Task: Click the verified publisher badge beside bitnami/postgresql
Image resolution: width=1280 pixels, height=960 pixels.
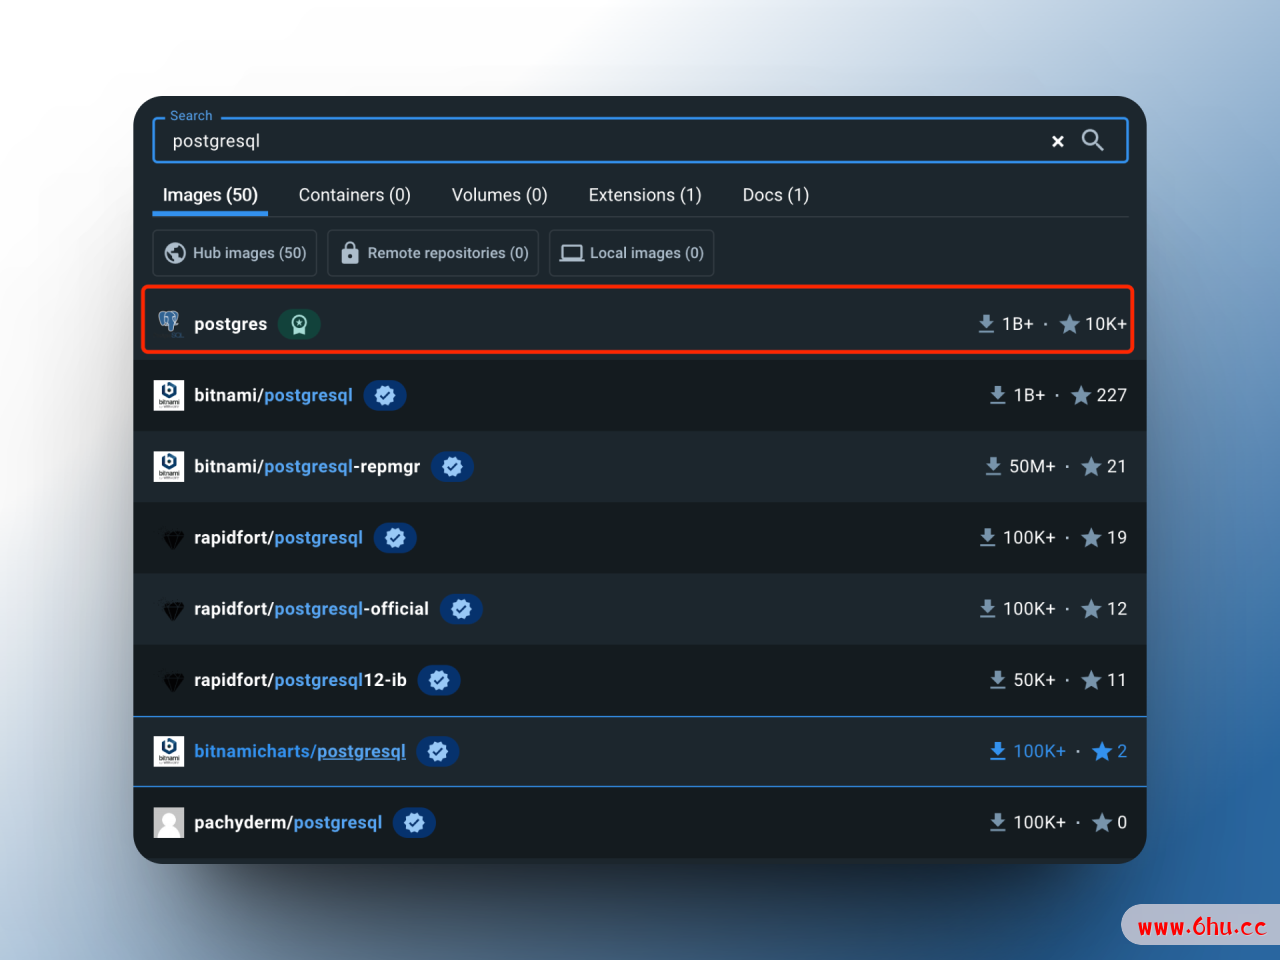Action: click(x=385, y=396)
